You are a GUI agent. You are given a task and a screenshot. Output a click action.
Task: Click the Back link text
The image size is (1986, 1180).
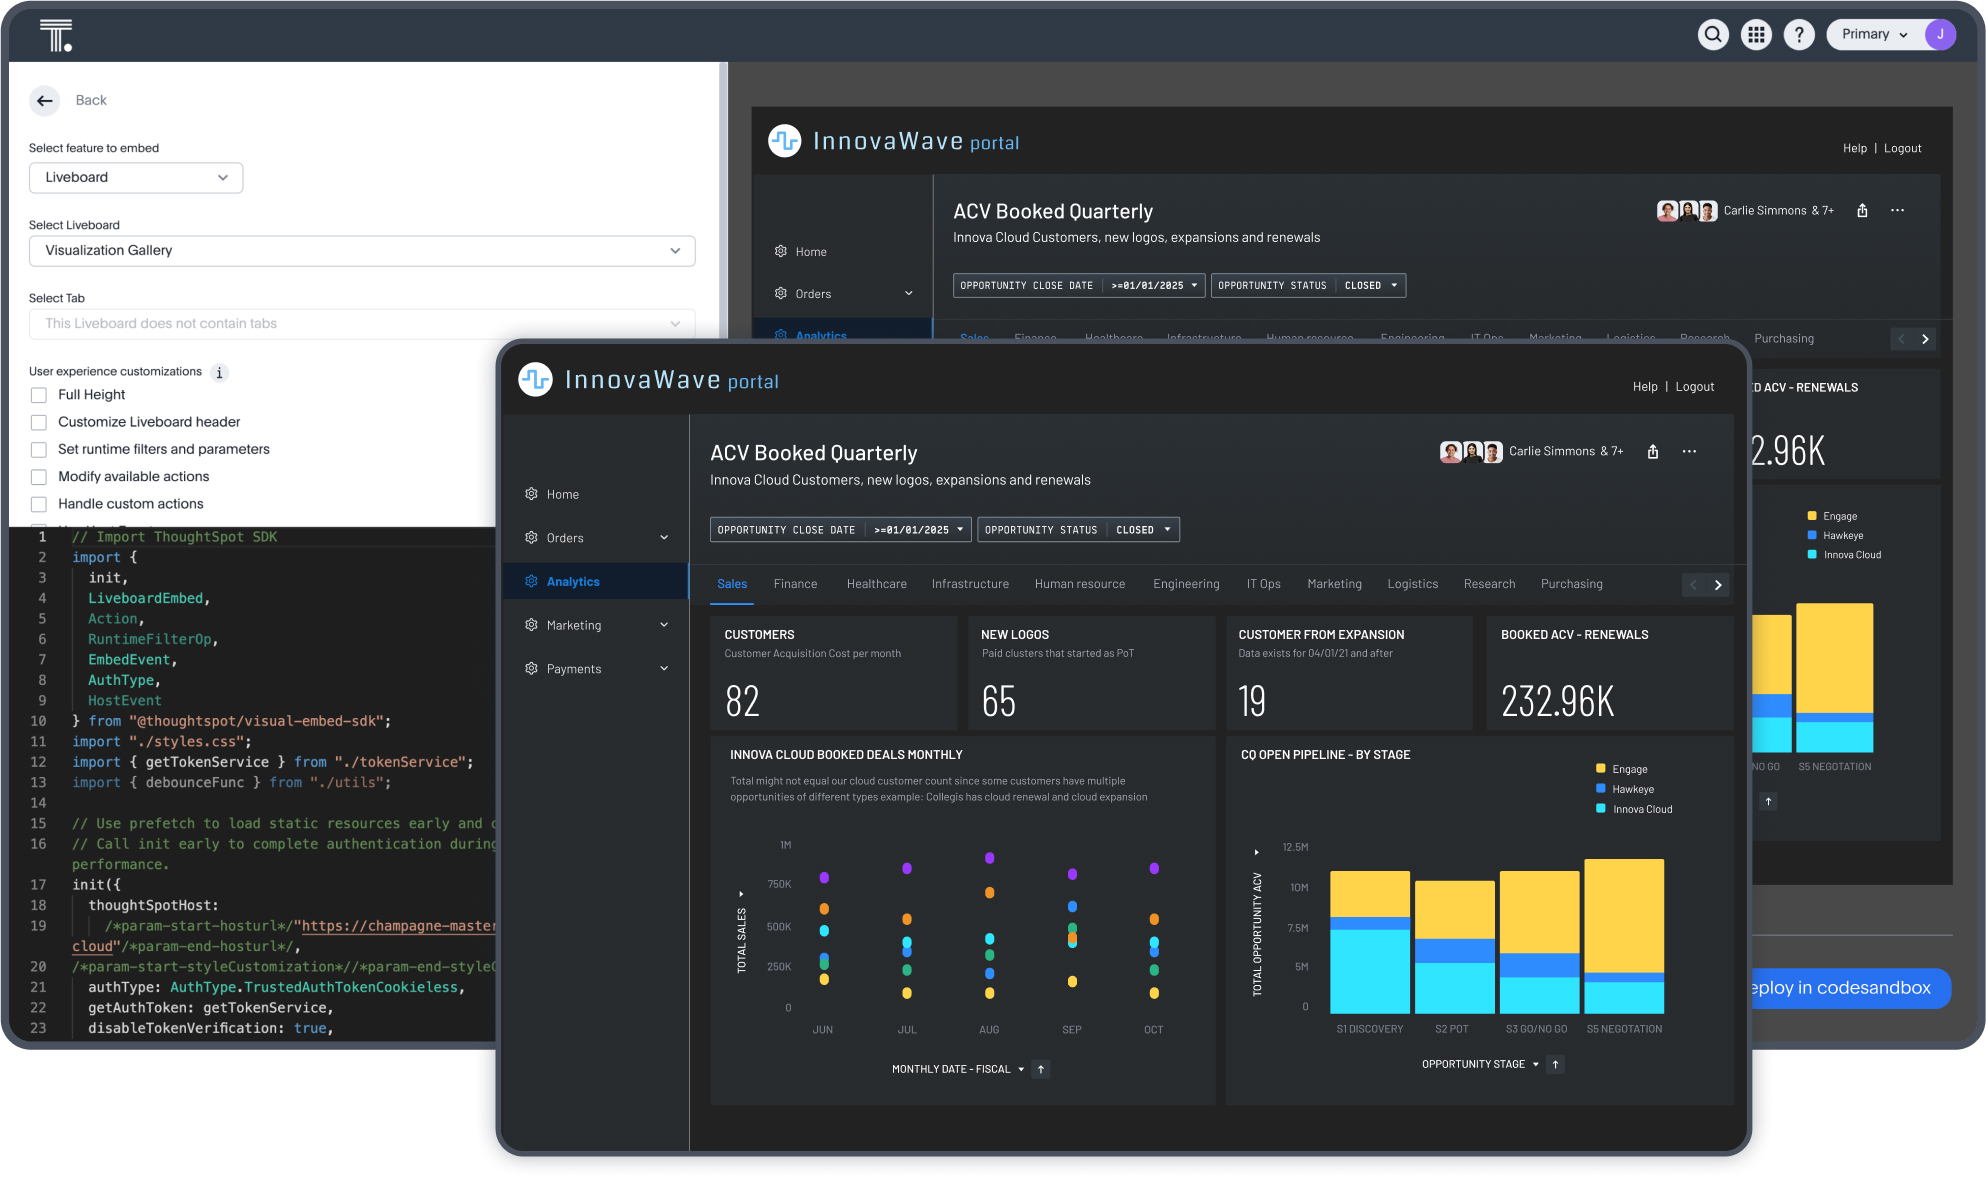91,100
